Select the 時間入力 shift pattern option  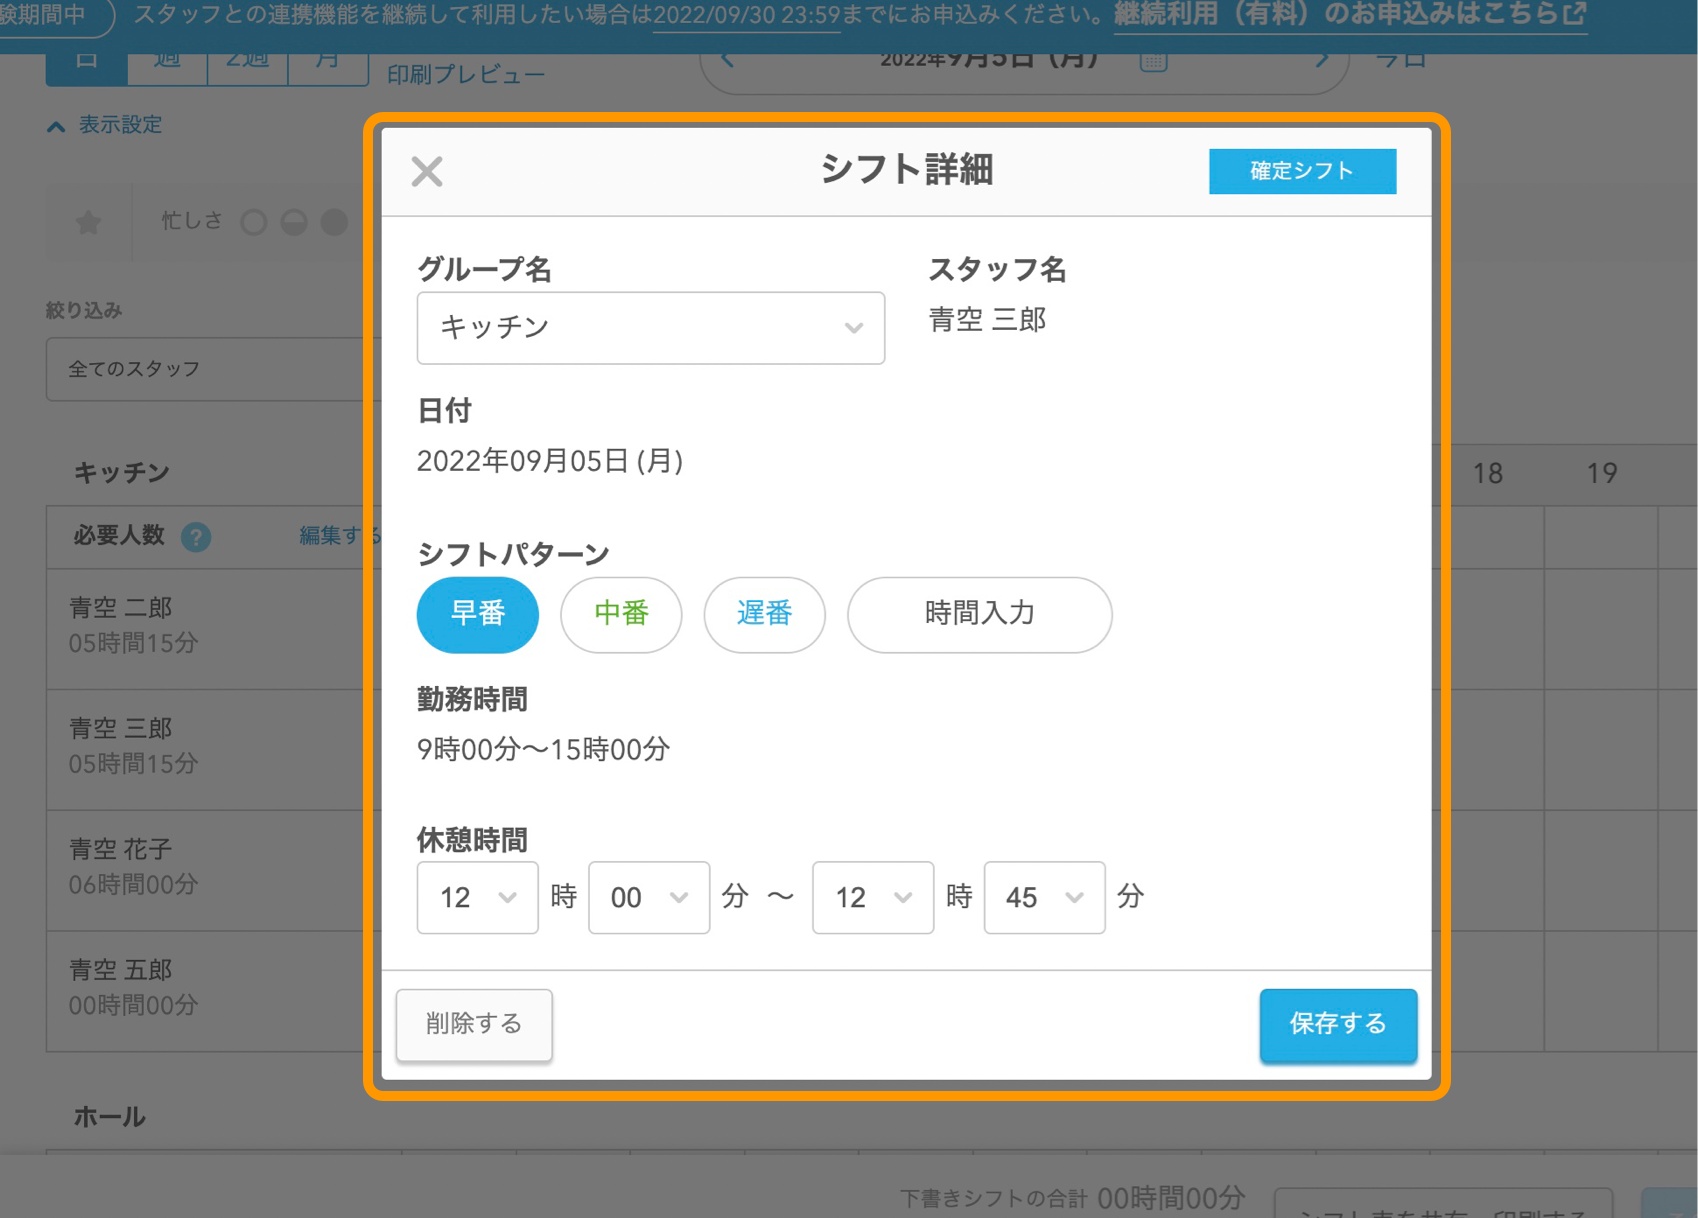point(979,615)
